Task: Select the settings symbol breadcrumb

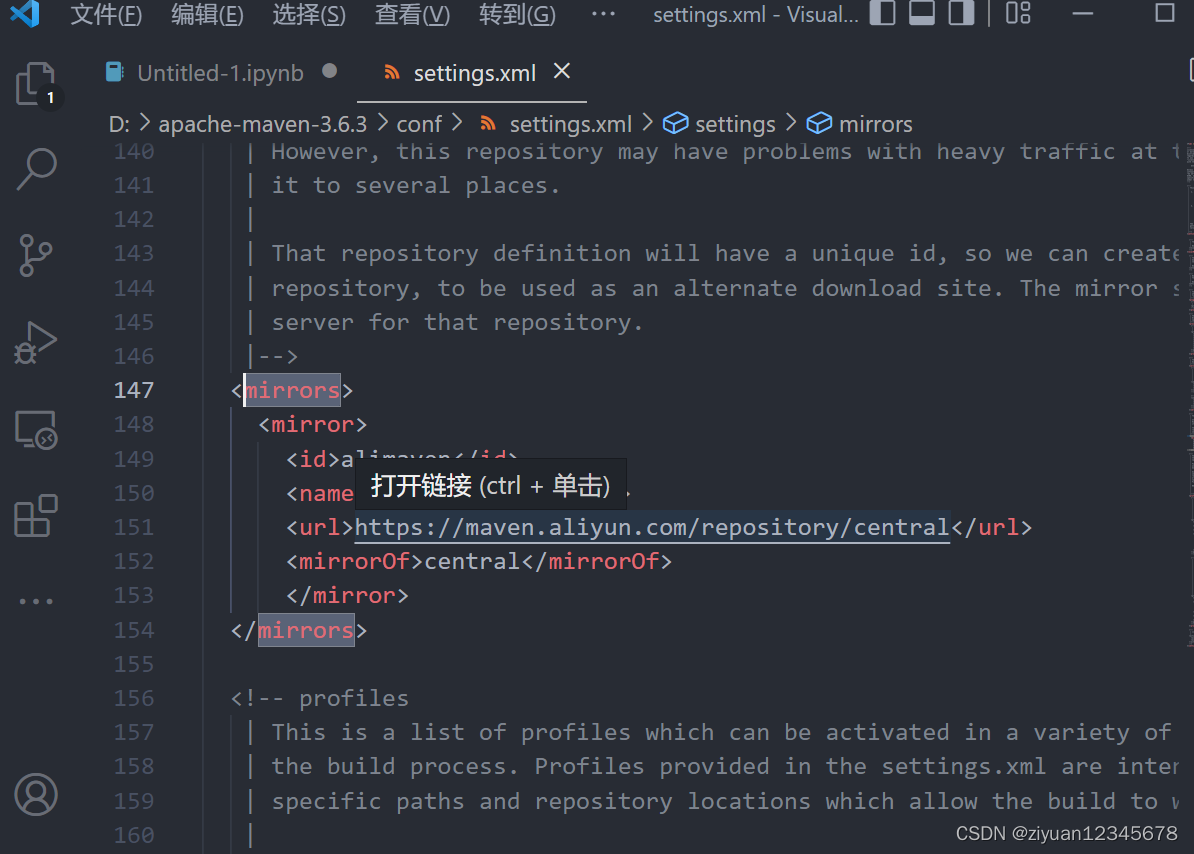Action: (735, 124)
